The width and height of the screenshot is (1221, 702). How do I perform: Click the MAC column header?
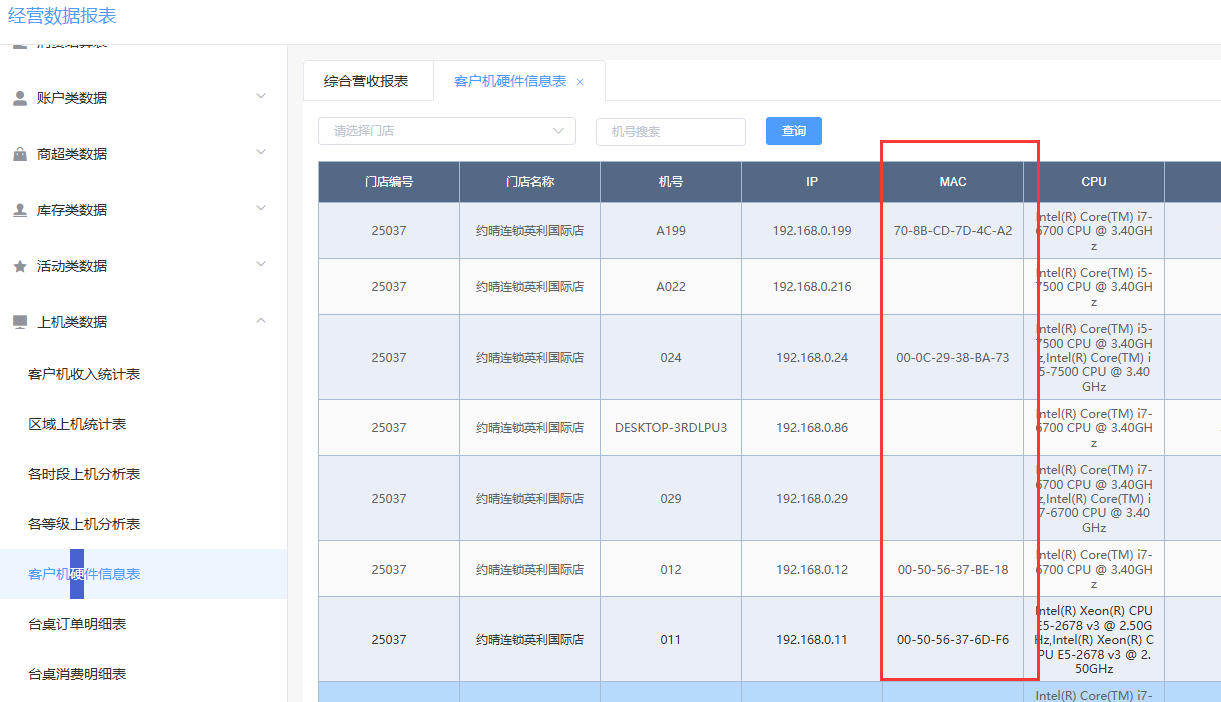tap(953, 182)
